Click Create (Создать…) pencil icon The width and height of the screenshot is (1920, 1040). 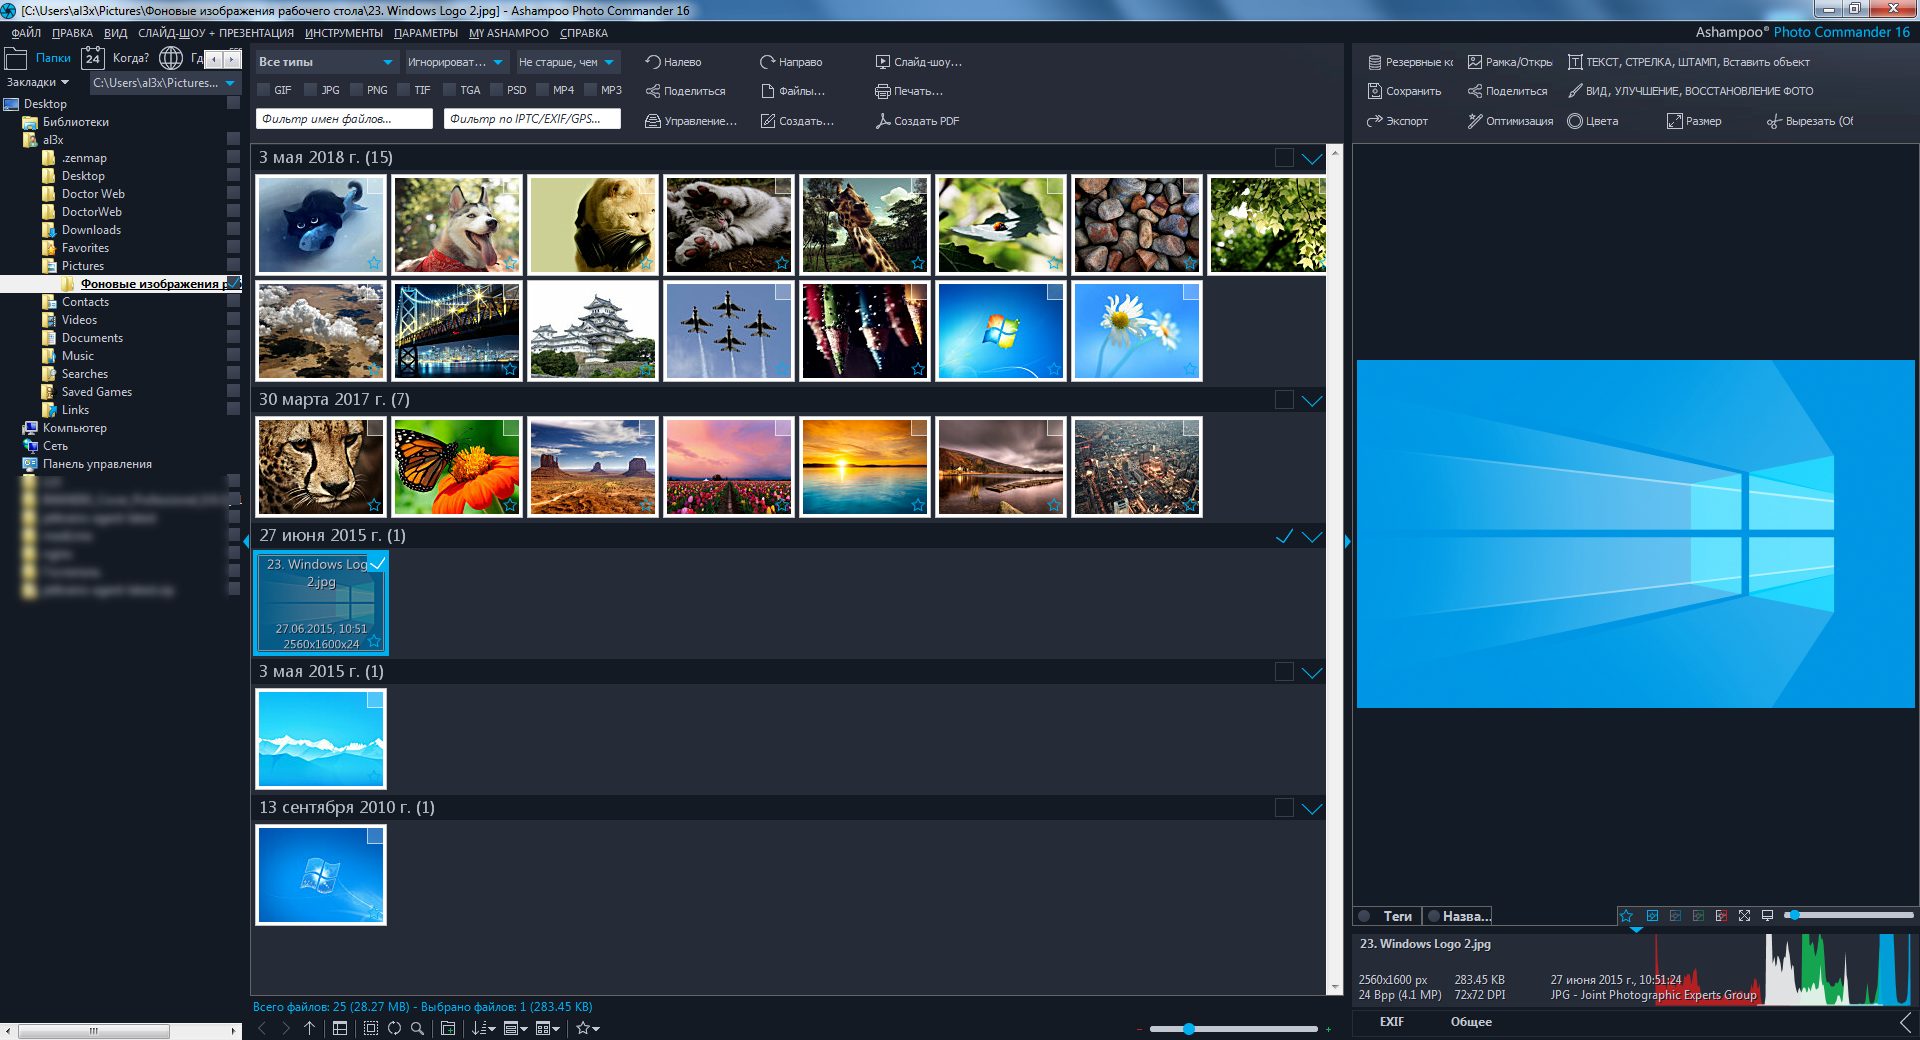point(768,121)
